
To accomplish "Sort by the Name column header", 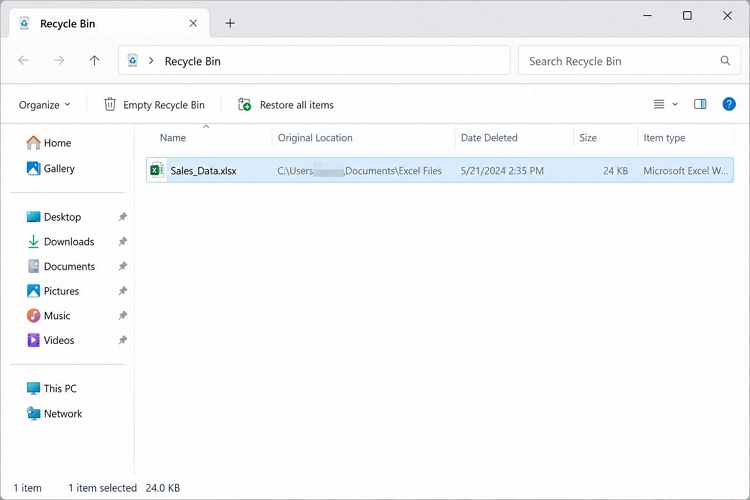I will tap(173, 138).
